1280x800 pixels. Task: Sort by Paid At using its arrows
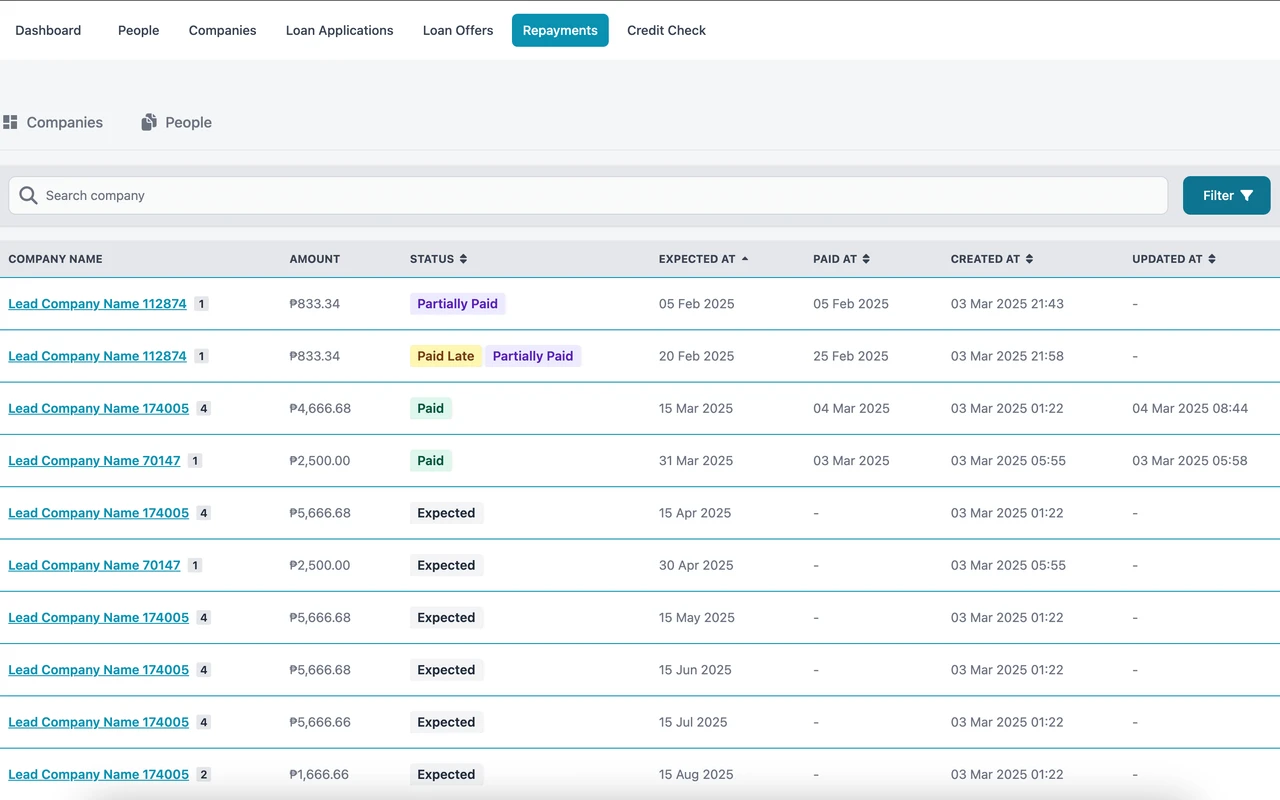click(866, 259)
